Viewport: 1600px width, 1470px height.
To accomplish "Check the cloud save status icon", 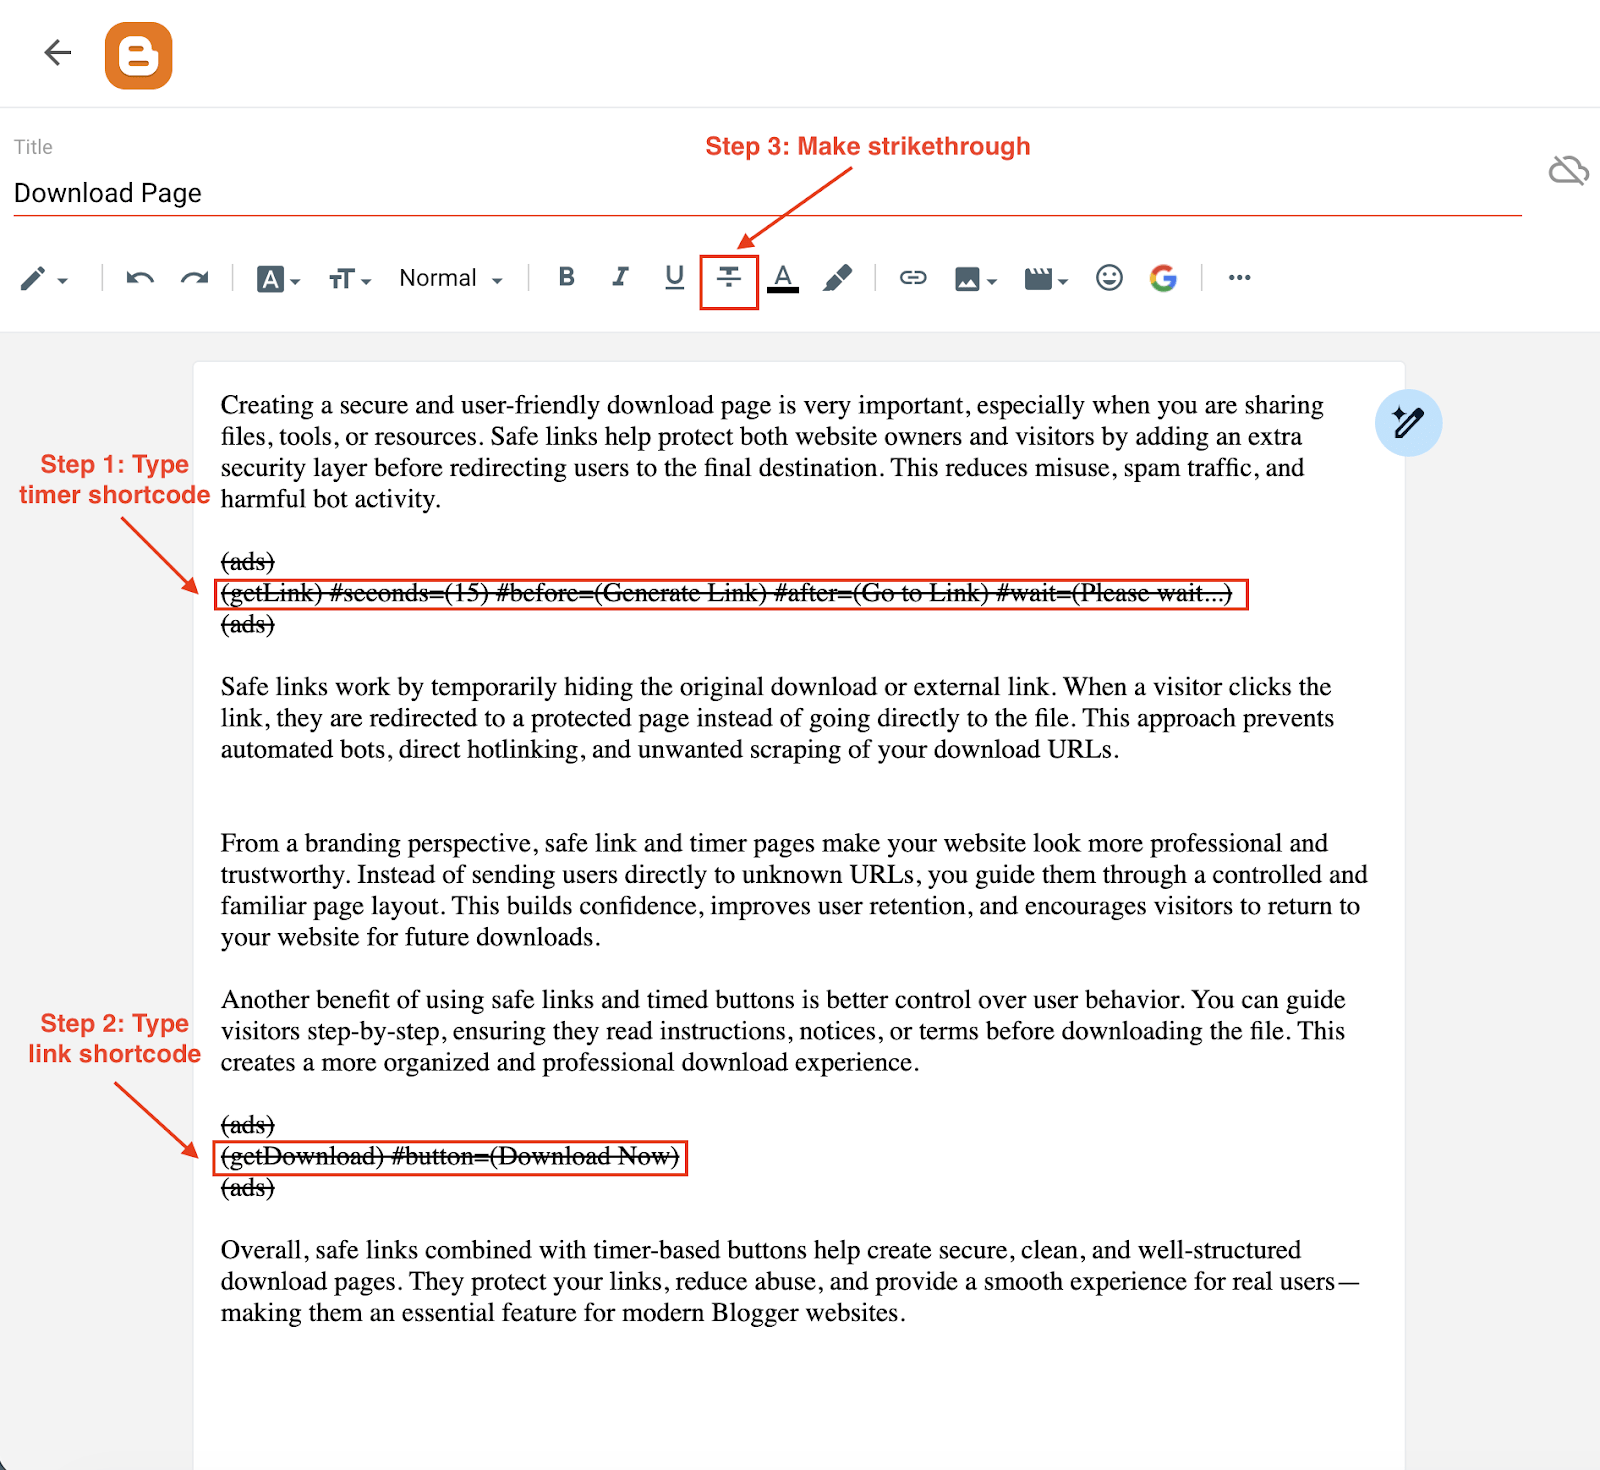I will click(1568, 171).
